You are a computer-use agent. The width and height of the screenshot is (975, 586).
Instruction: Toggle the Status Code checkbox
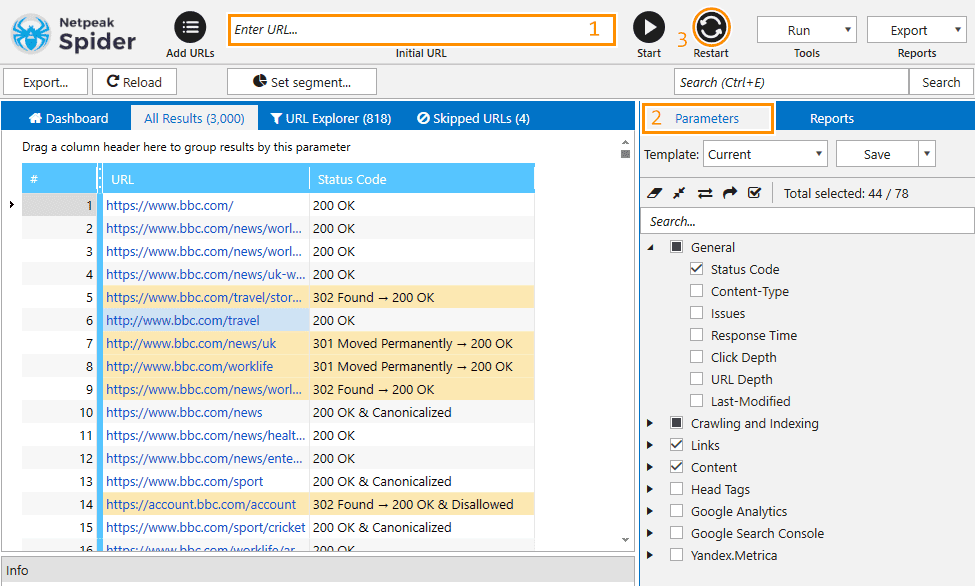(x=696, y=269)
